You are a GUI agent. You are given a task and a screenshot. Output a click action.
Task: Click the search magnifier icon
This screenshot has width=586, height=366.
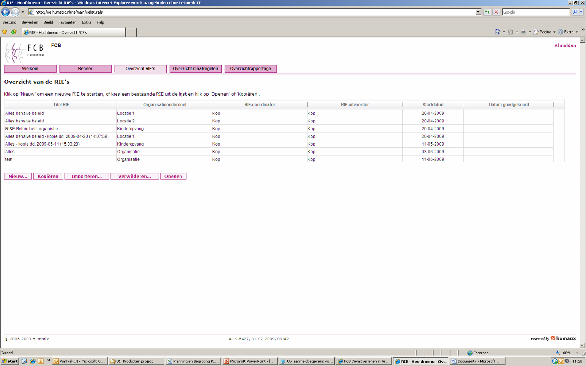575,12
